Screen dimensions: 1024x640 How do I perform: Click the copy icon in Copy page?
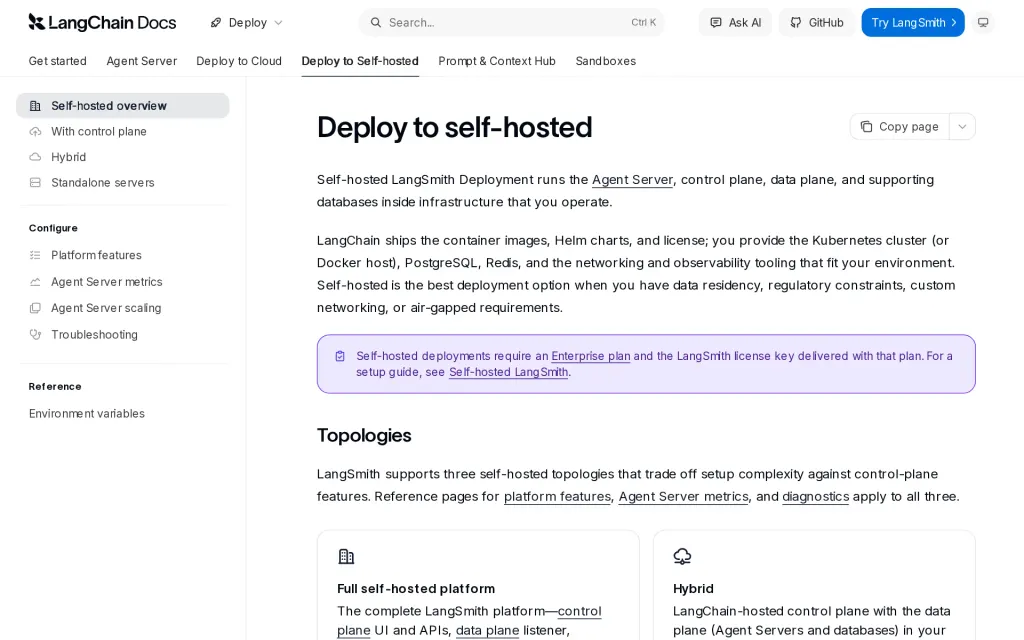point(866,126)
